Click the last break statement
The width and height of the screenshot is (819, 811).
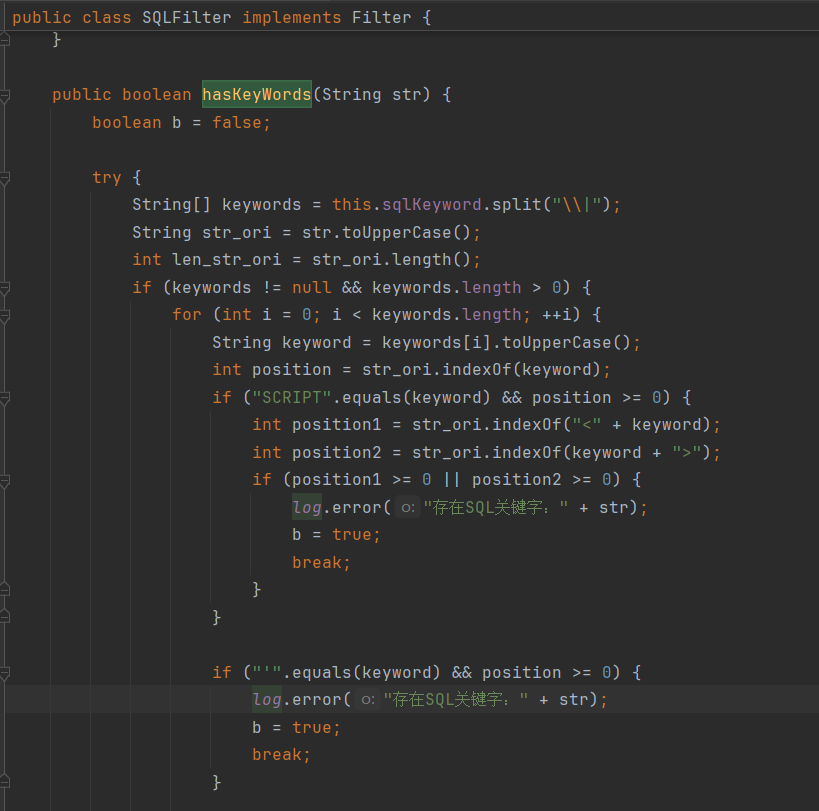(x=281, y=755)
